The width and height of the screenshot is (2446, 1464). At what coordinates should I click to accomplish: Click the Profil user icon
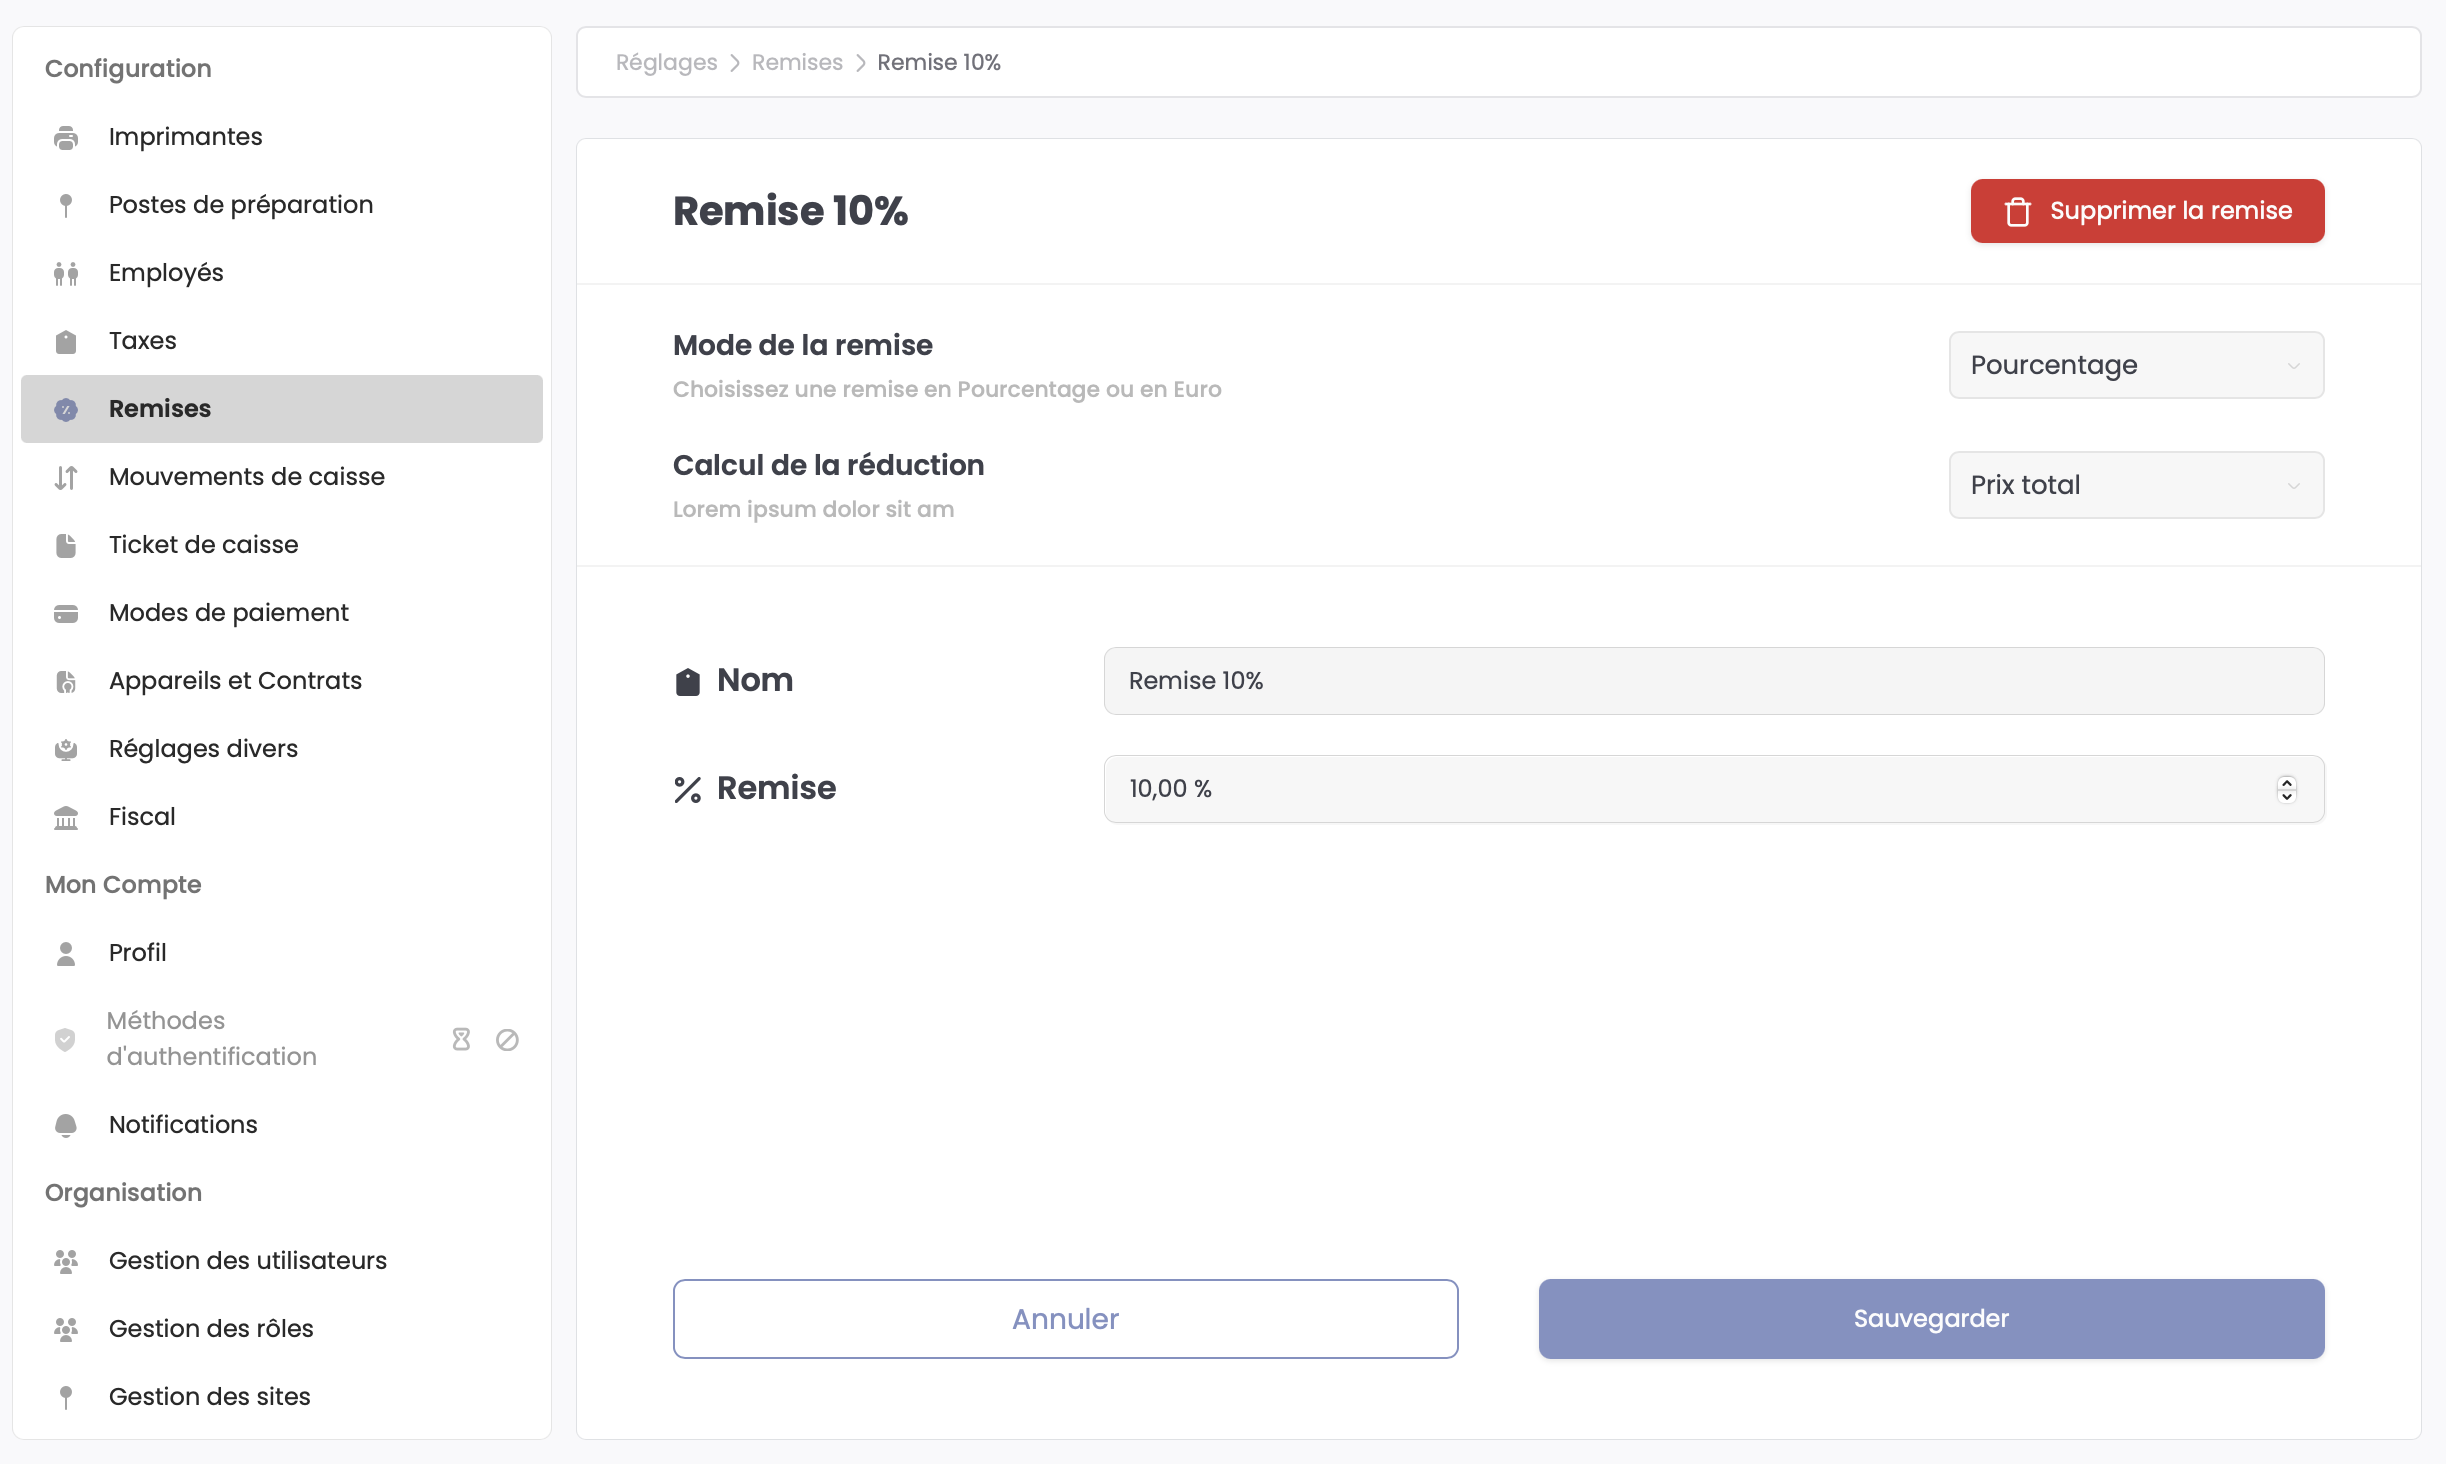pos(66,953)
